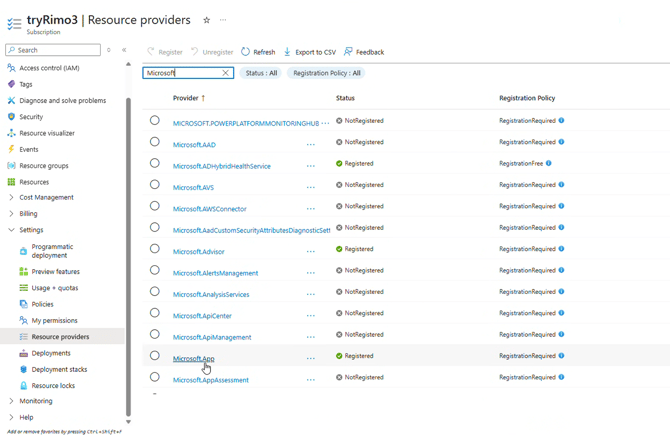Open Feedback from the toolbar
This screenshot has width=670, height=435.
364,52
